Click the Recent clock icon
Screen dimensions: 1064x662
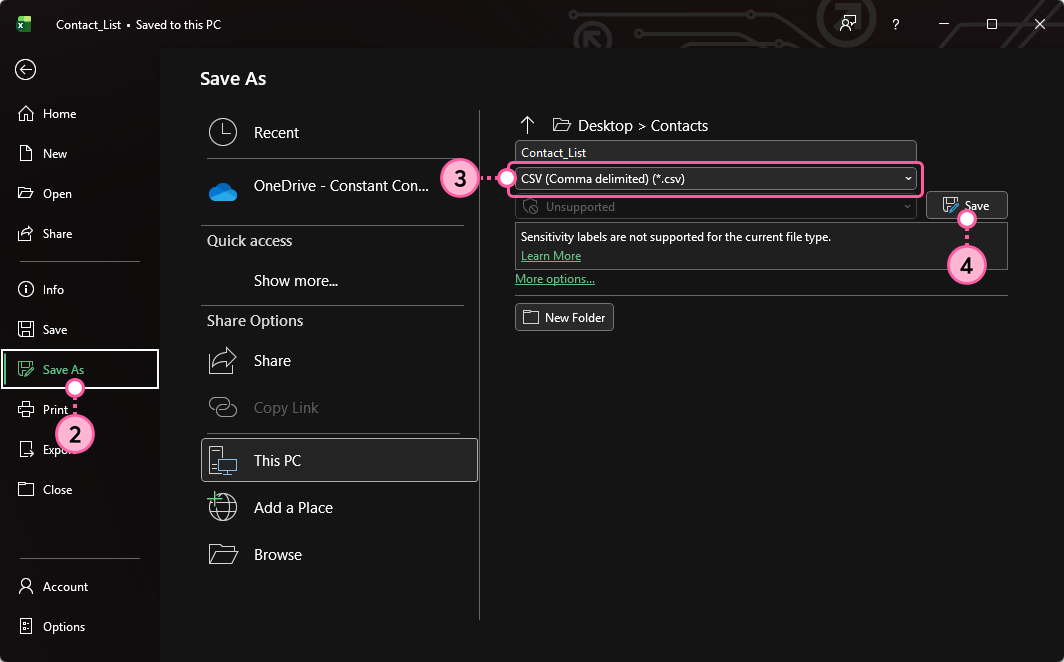pos(222,132)
